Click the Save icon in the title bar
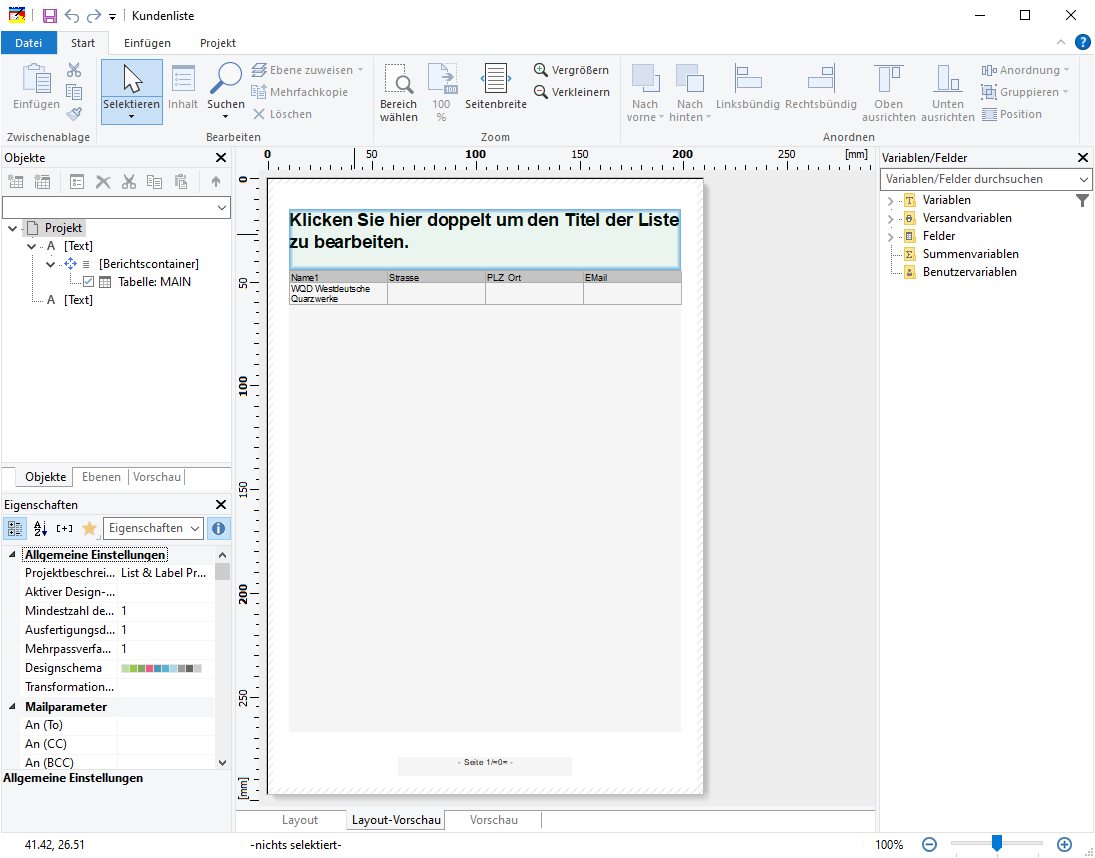 click(50, 15)
